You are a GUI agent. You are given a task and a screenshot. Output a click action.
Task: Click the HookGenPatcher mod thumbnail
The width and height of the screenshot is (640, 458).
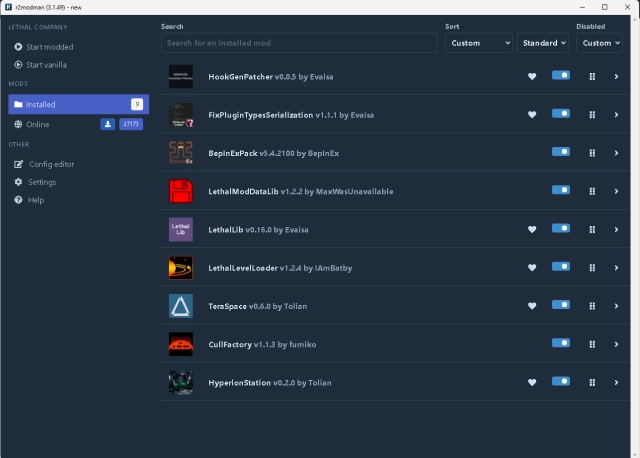[181, 76]
